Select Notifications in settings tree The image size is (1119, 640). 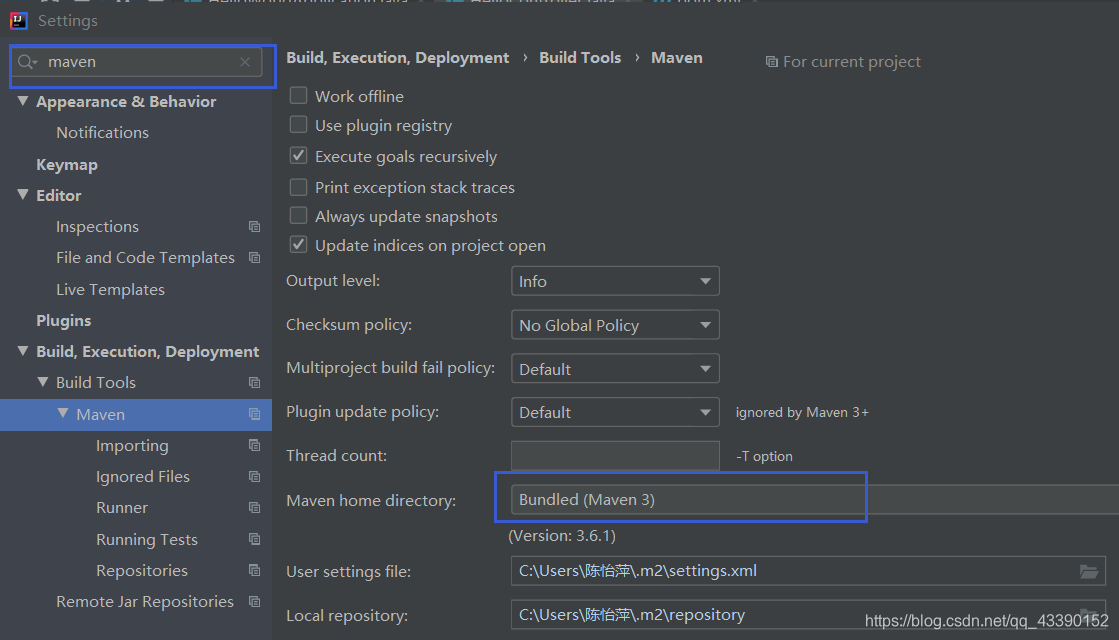[x=103, y=133]
